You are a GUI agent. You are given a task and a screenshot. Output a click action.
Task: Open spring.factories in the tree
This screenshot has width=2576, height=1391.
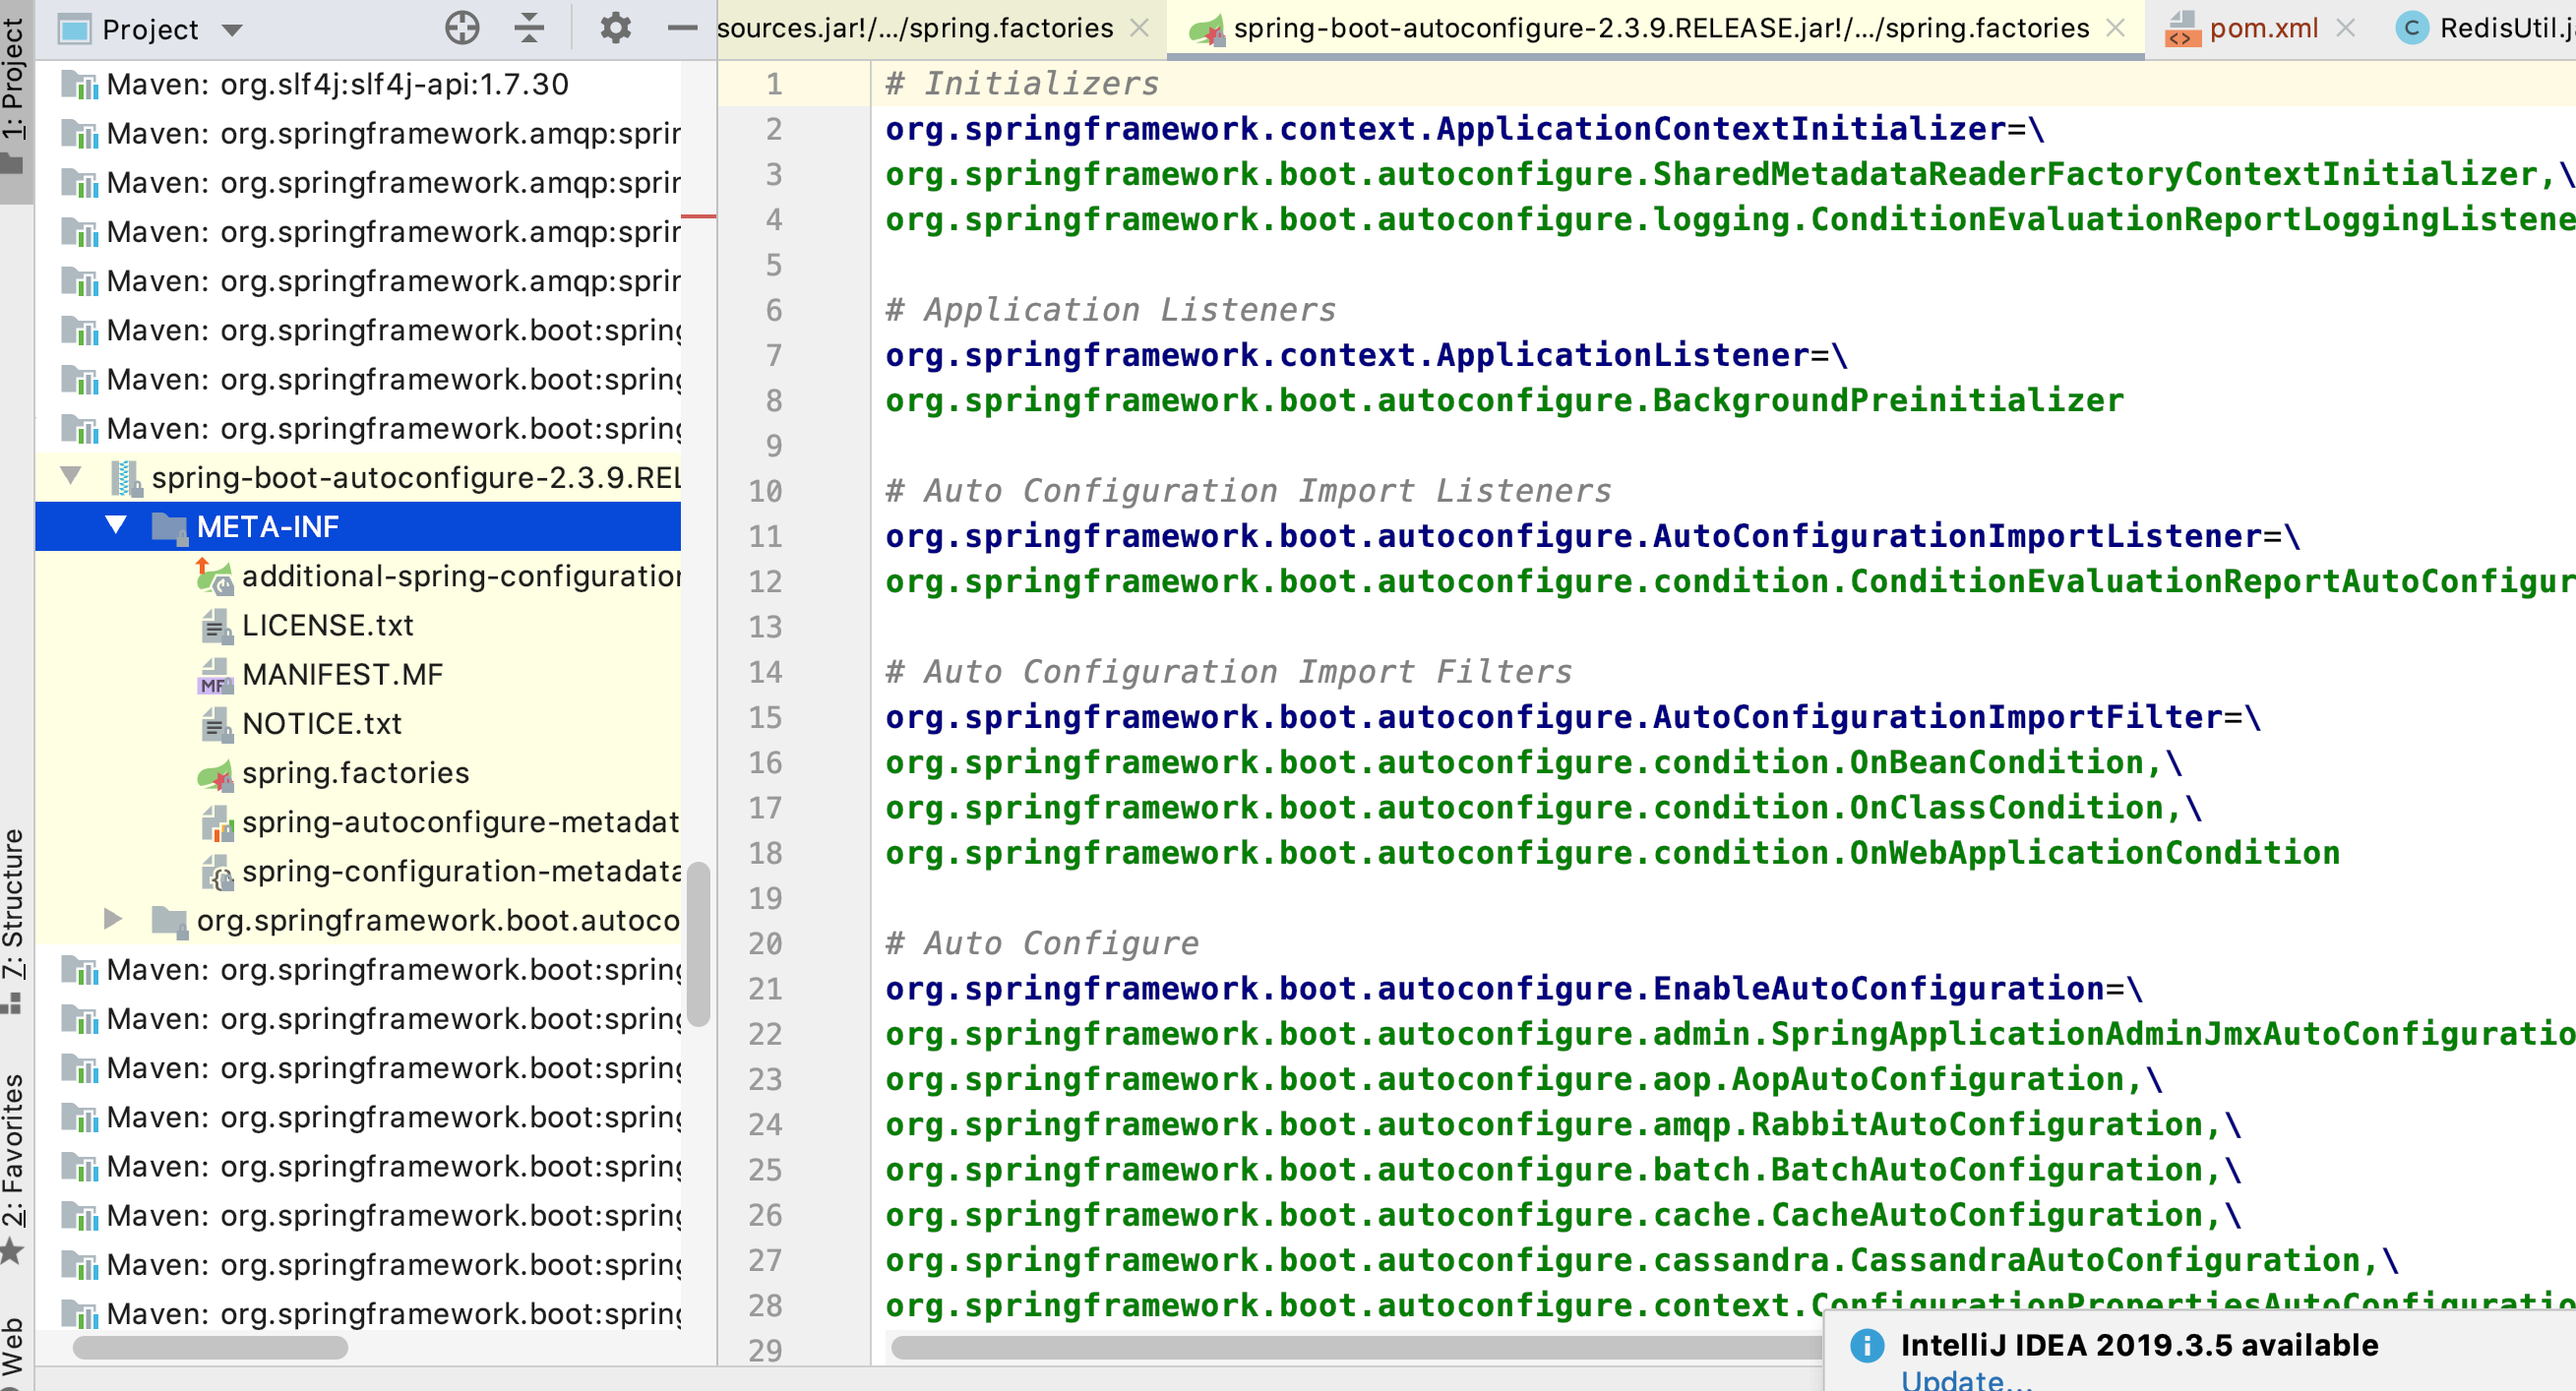[x=355, y=773]
